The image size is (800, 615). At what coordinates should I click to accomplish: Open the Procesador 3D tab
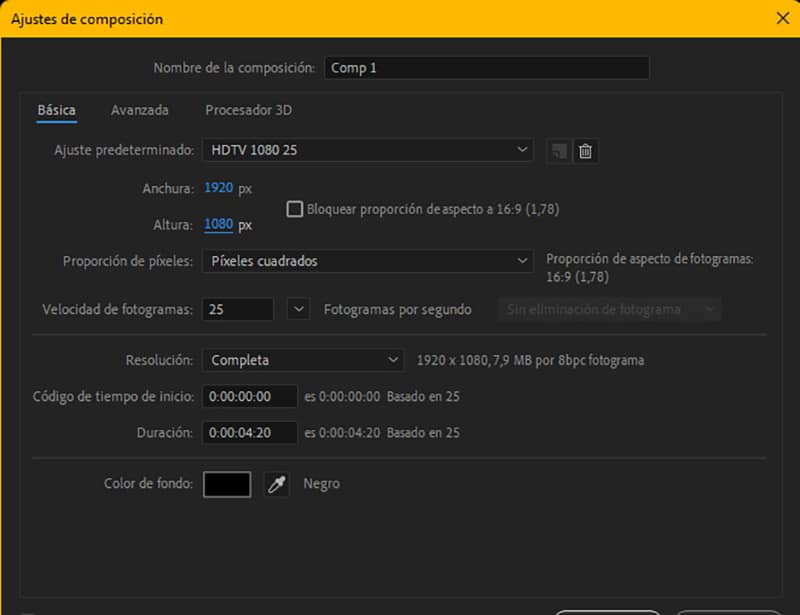click(x=248, y=110)
